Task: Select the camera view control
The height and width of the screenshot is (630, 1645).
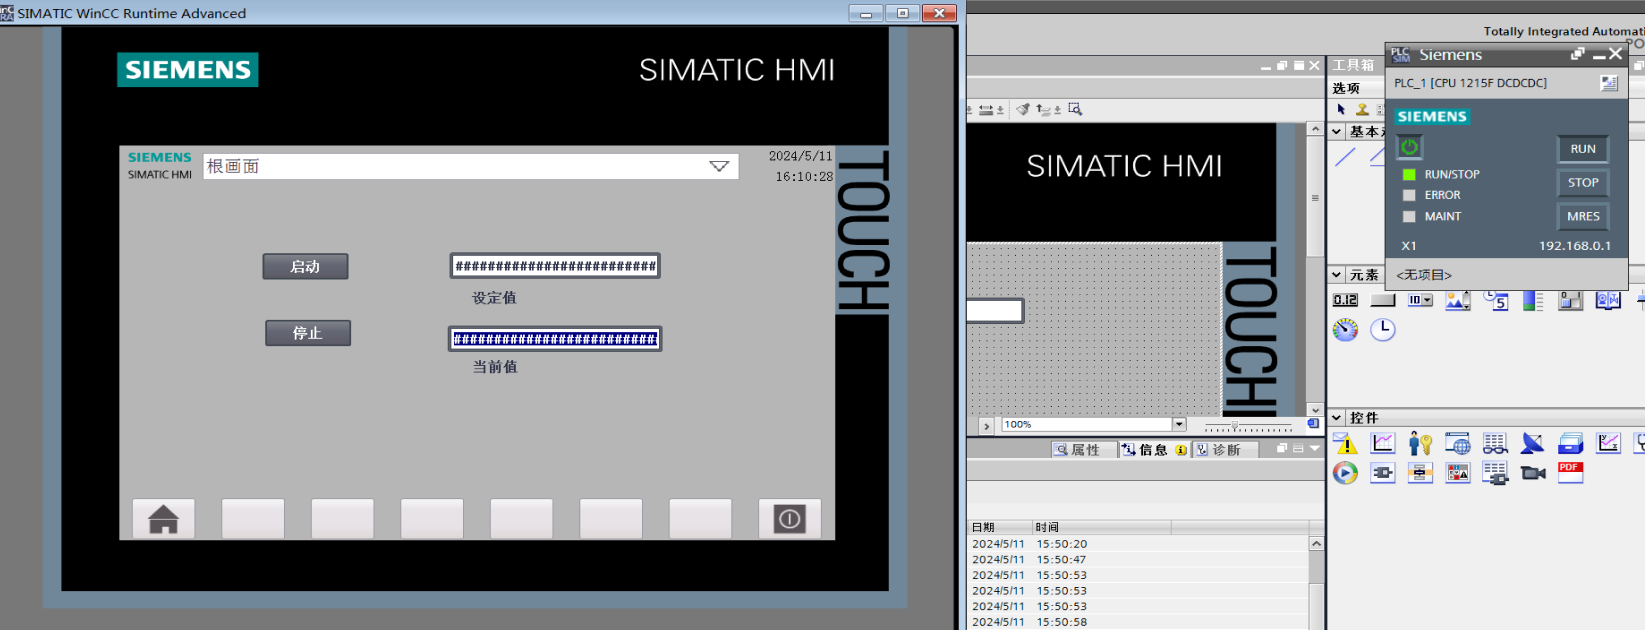Action: (1532, 473)
